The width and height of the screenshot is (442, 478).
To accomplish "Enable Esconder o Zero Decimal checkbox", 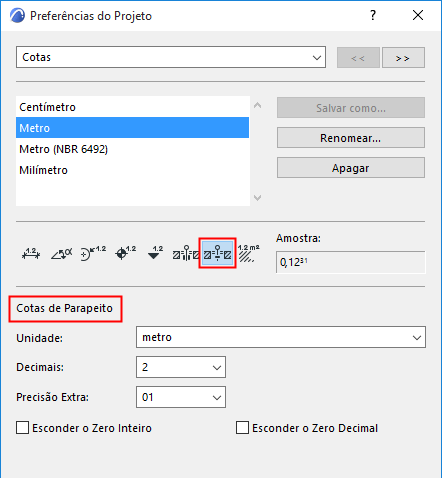I will (x=242, y=428).
